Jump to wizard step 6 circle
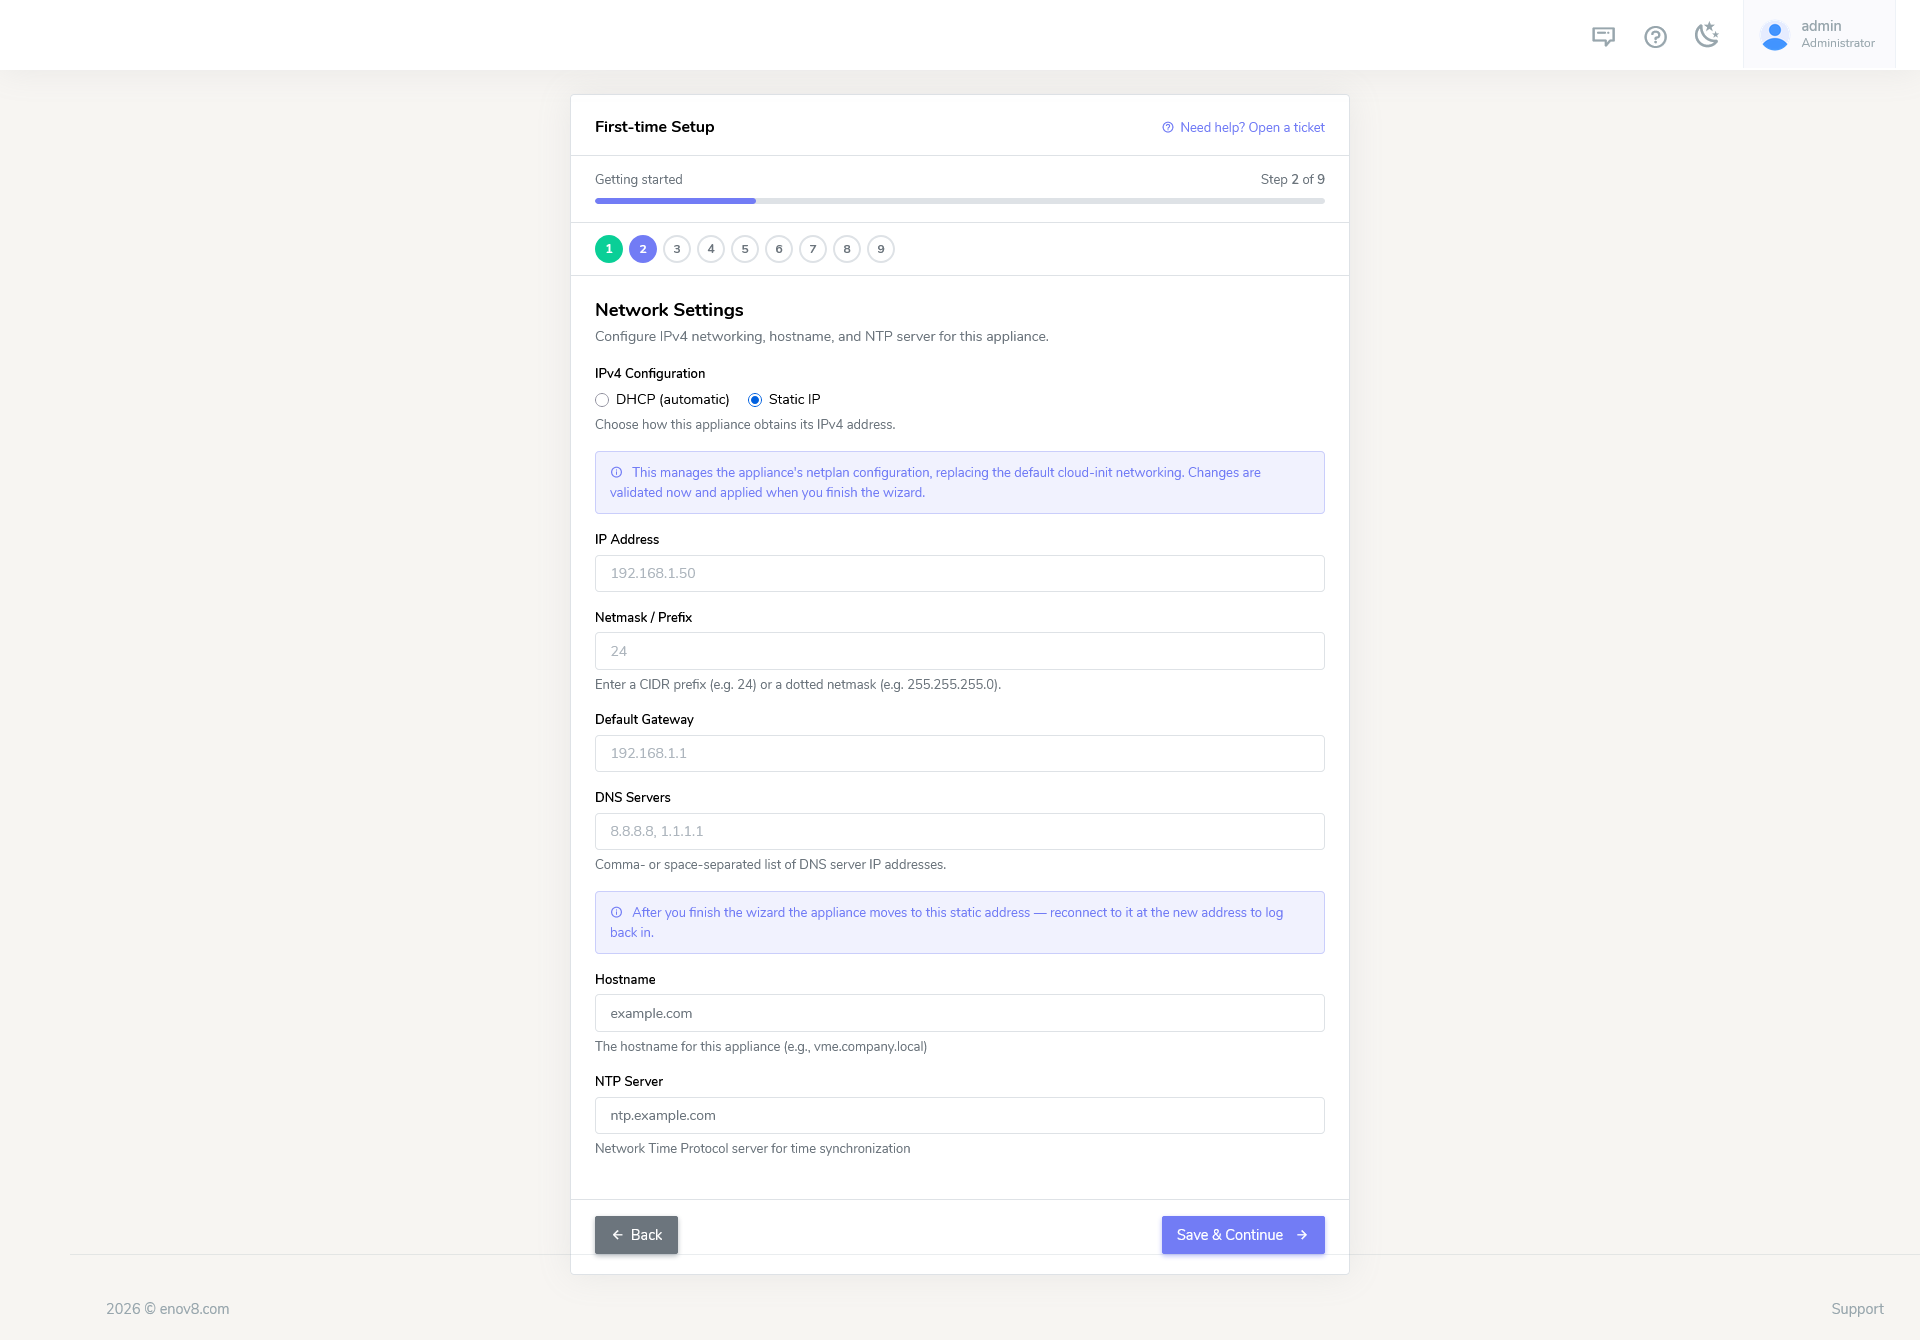 (x=779, y=249)
